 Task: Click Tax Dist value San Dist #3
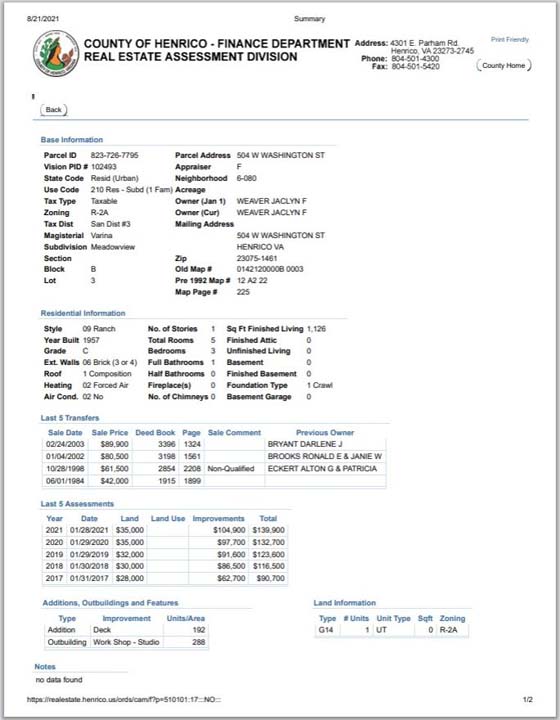click(x=111, y=224)
